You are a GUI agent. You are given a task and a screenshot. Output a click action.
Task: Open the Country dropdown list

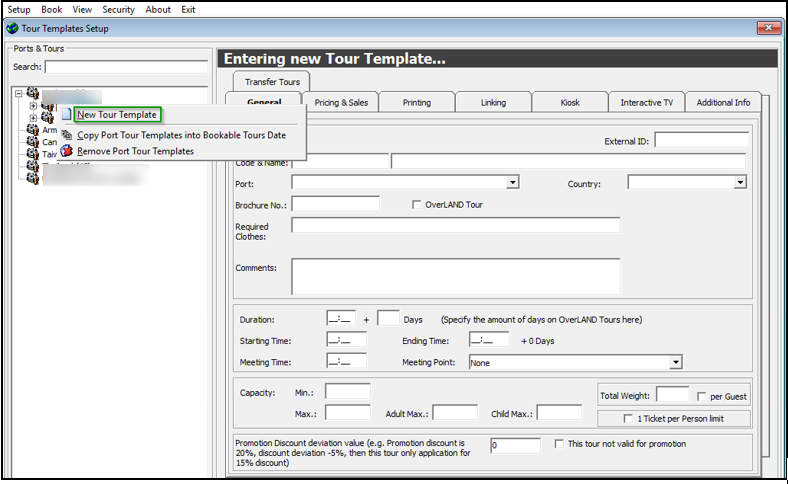pos(740,182)
